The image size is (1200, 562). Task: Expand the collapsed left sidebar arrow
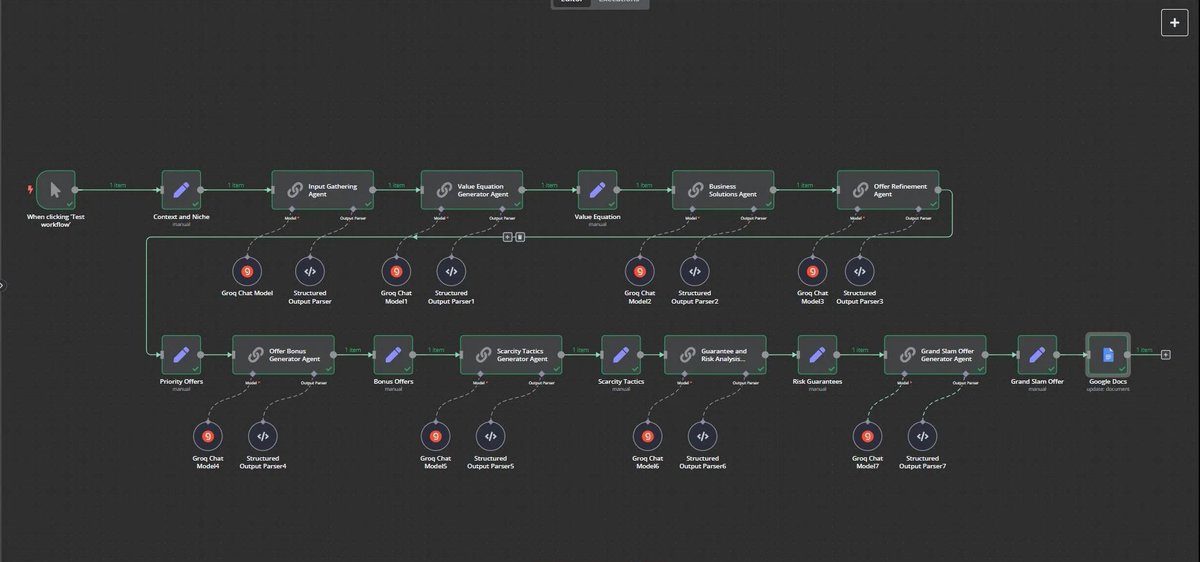coord(3,285)
